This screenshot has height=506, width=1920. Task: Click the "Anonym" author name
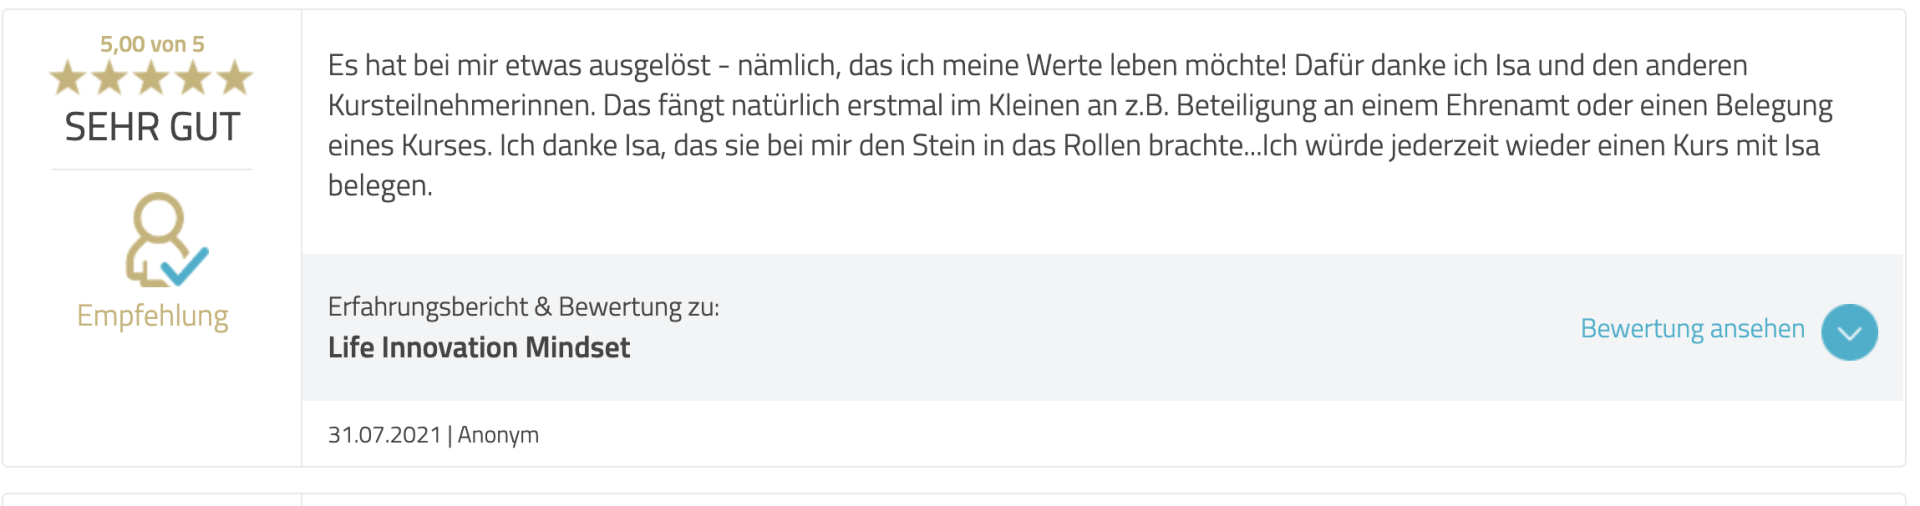pyautogui.click(x=498, y=435)
